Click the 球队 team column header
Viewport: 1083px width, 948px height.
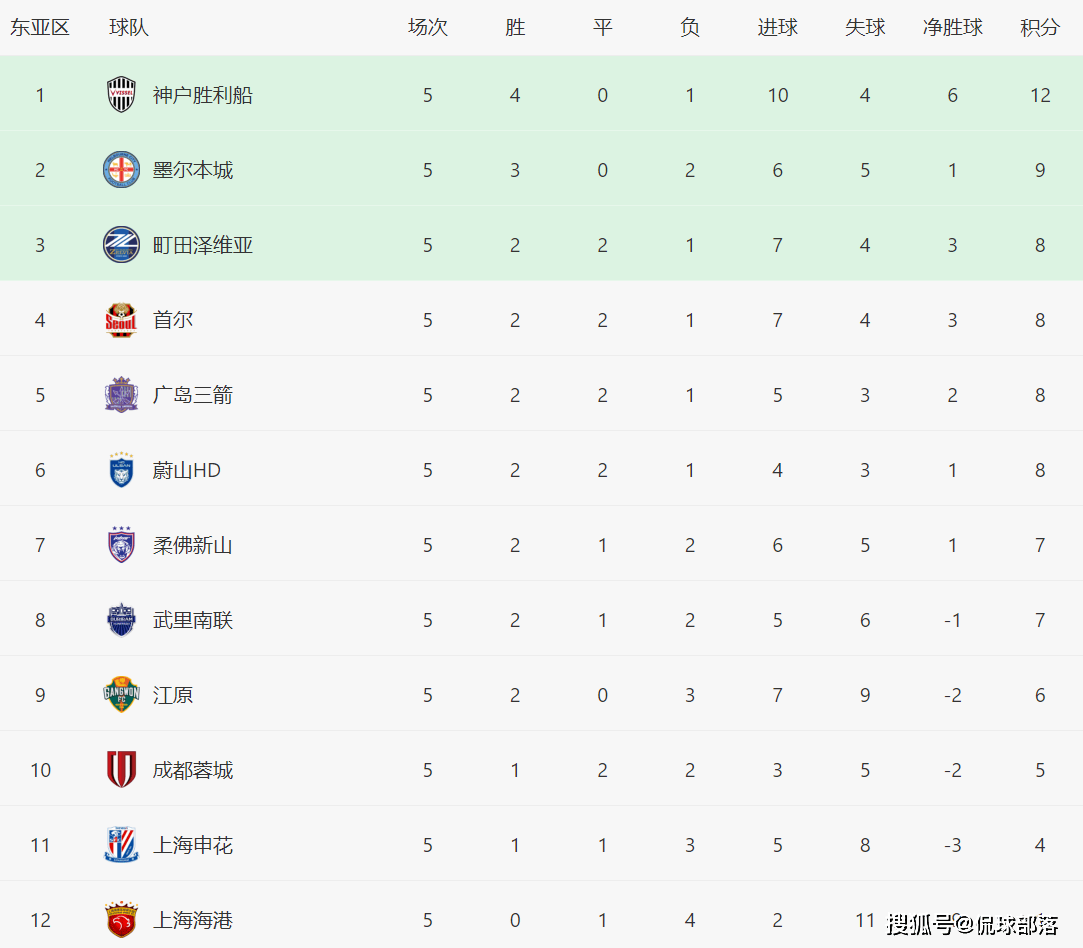point(129,28)
